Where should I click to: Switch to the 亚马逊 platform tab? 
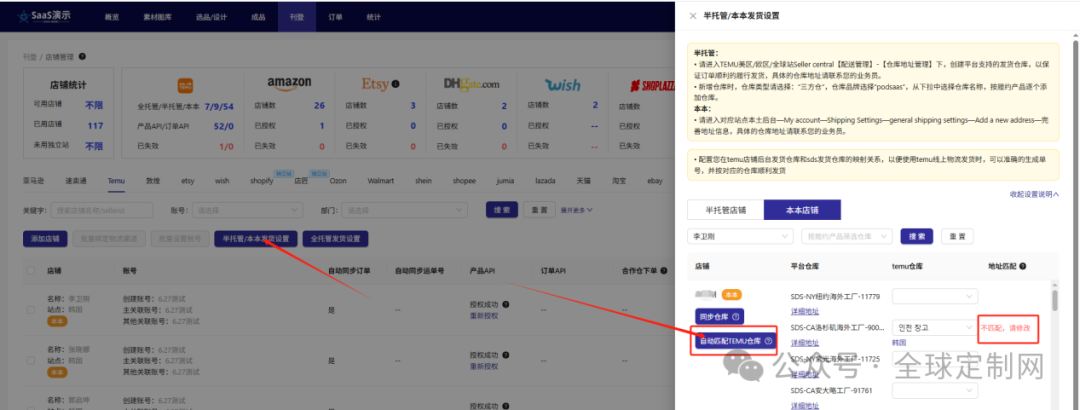tap(34, 181)
